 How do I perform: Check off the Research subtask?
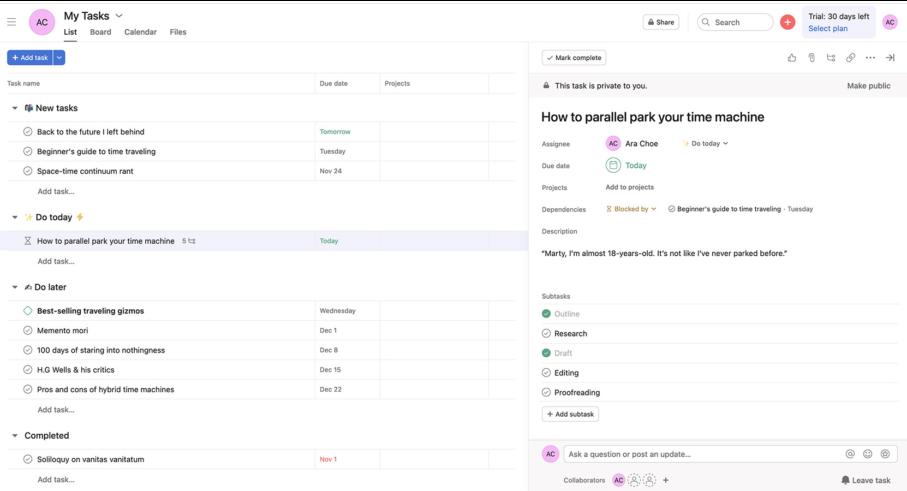546,333
